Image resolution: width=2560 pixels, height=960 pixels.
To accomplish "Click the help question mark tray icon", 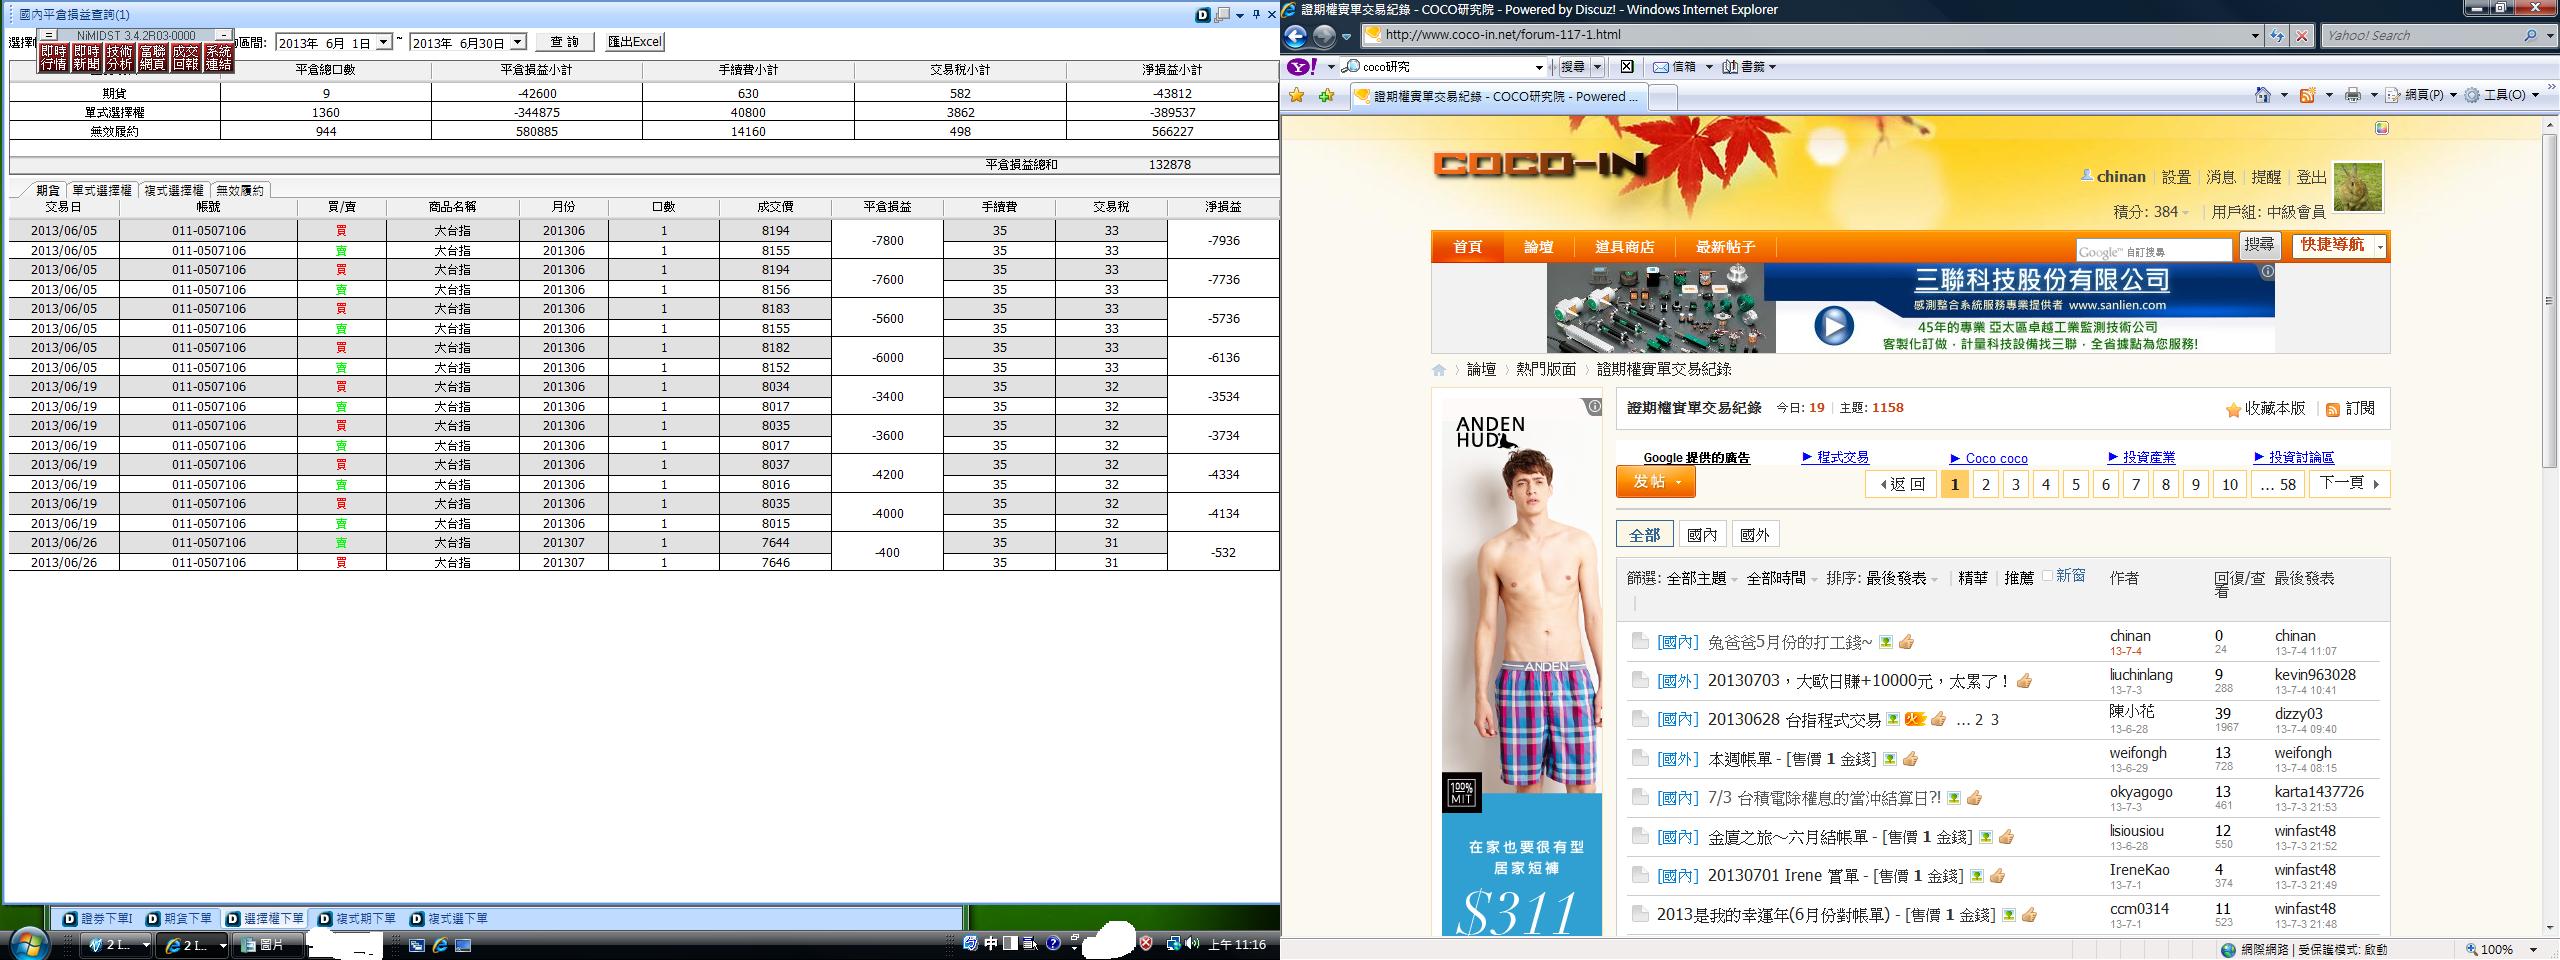I will coord(1053,944).
